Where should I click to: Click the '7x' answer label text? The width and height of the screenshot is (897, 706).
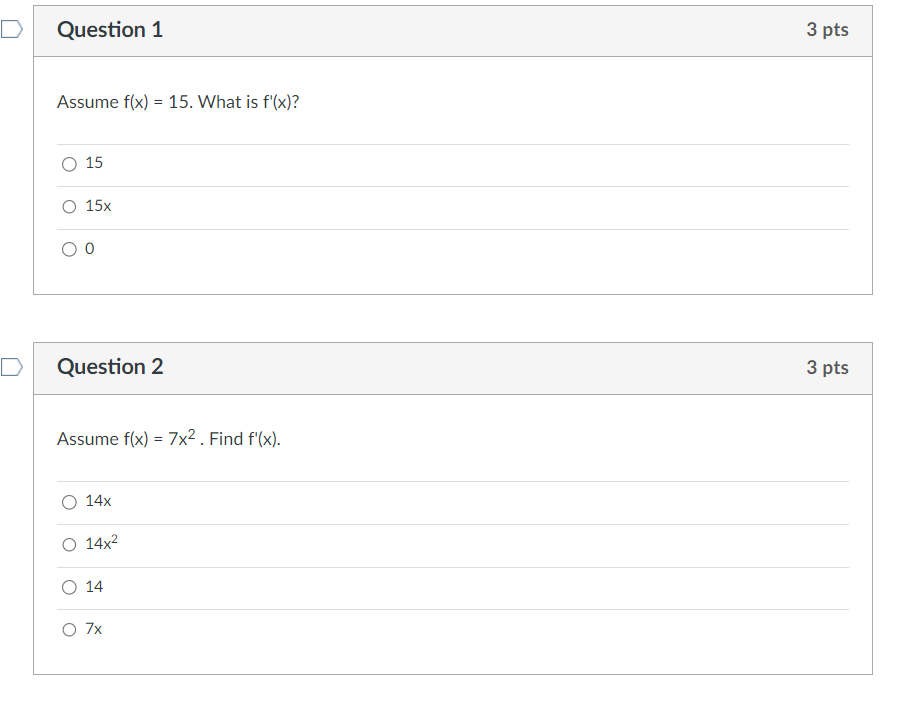coord(94,629)
